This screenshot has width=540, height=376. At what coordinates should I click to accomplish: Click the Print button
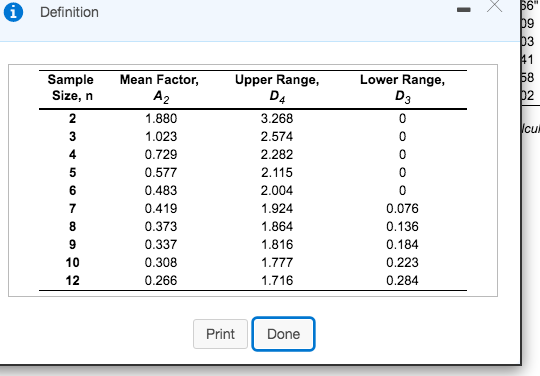pyautogui.click(x=220, y=334)
